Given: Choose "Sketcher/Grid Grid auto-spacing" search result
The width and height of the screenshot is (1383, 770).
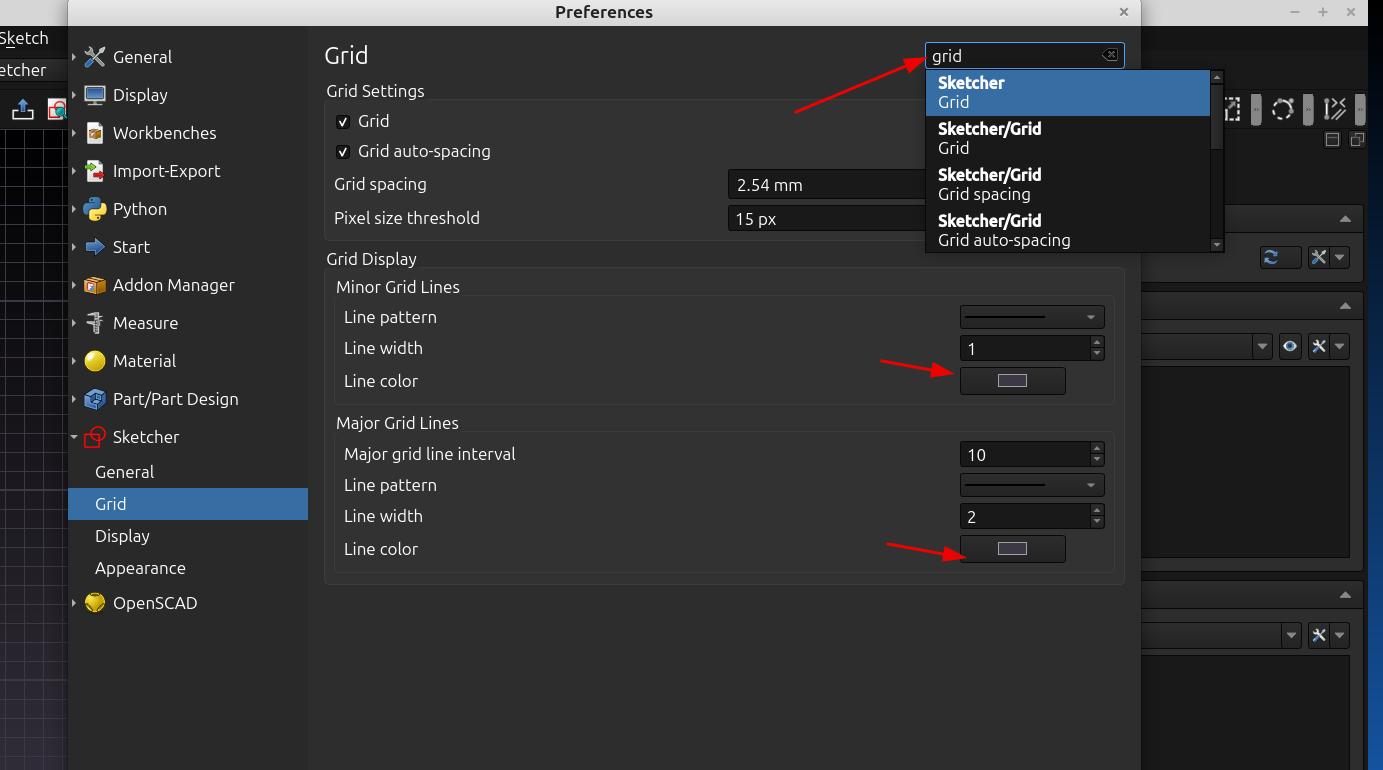Looking at the screenshot, I should click(x=1068, y=230).
